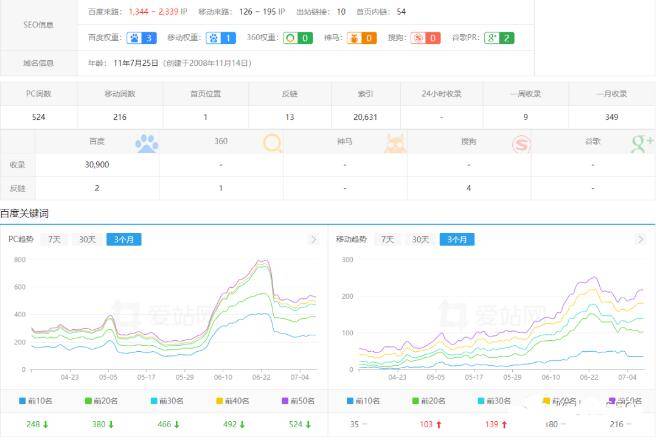Toggle 前50名 series in PC chart legend
This screenshot has height=440, width=656.
298,401
